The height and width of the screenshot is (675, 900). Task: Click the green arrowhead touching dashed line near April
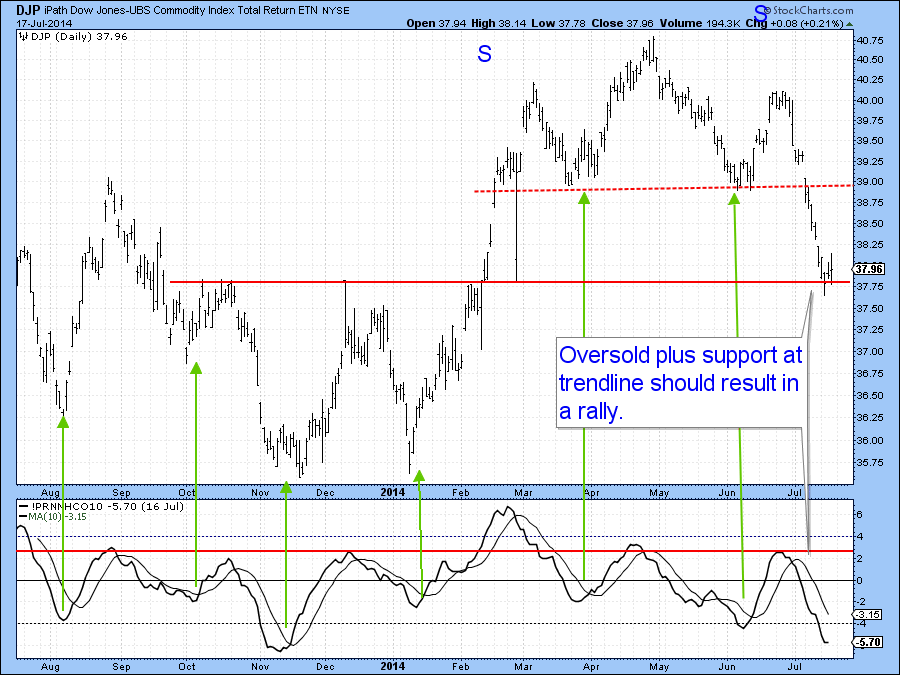tap(584, 197)
